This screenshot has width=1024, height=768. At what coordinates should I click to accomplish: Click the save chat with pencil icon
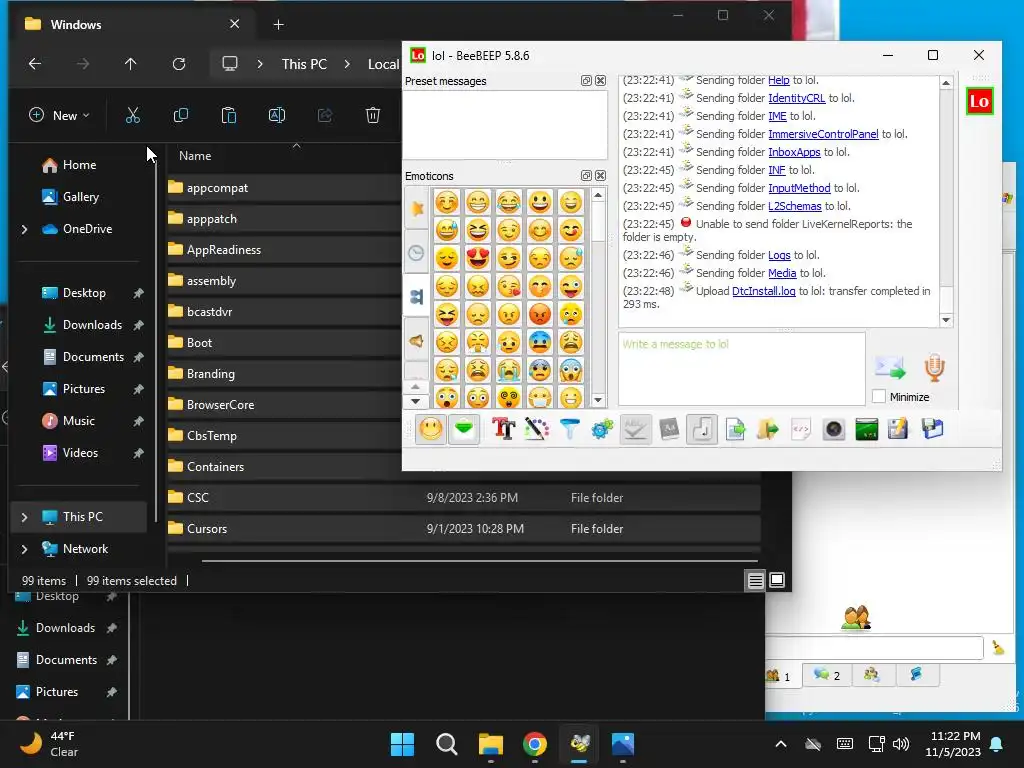899,429
